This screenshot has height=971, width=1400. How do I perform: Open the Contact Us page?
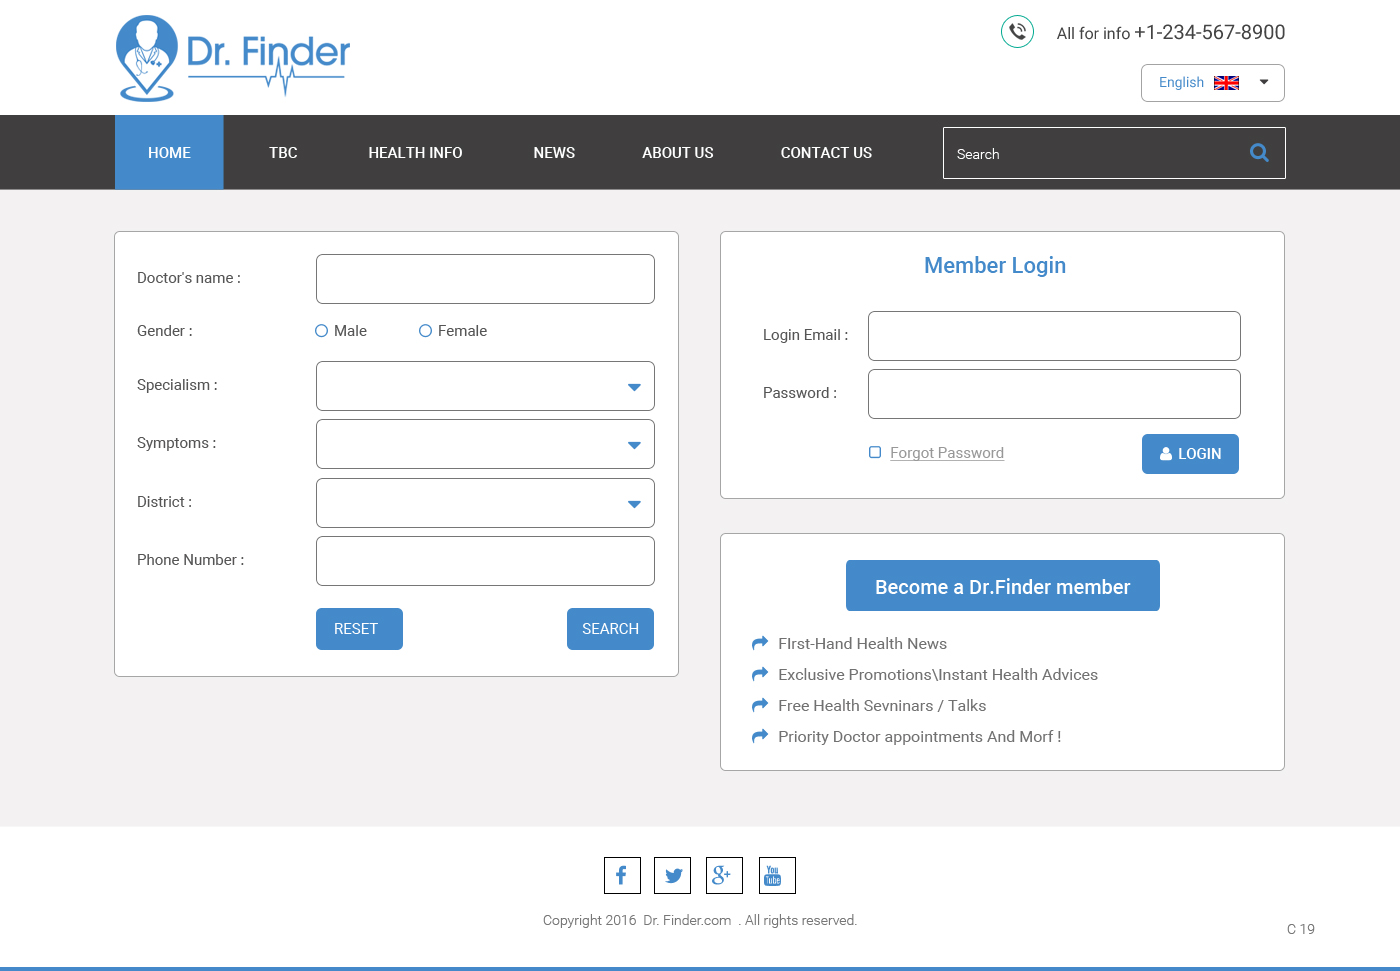pos(826,153)
